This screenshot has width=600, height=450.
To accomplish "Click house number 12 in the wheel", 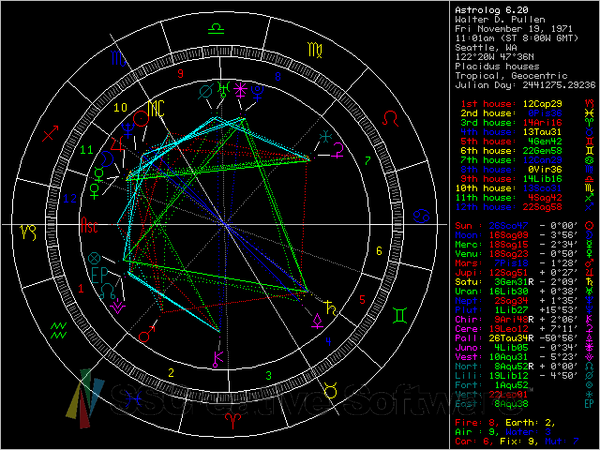I will point(70,199).
